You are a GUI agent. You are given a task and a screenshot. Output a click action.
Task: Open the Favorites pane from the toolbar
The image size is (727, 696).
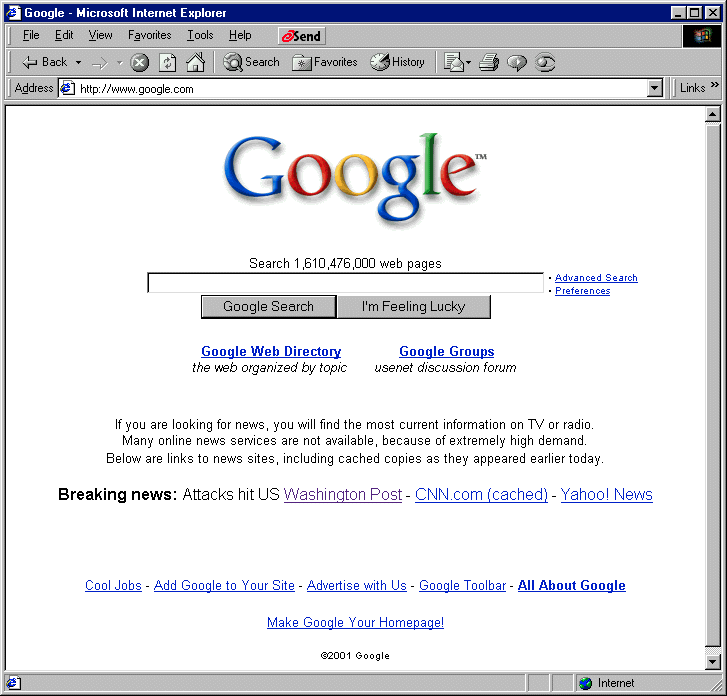(325, 62)
